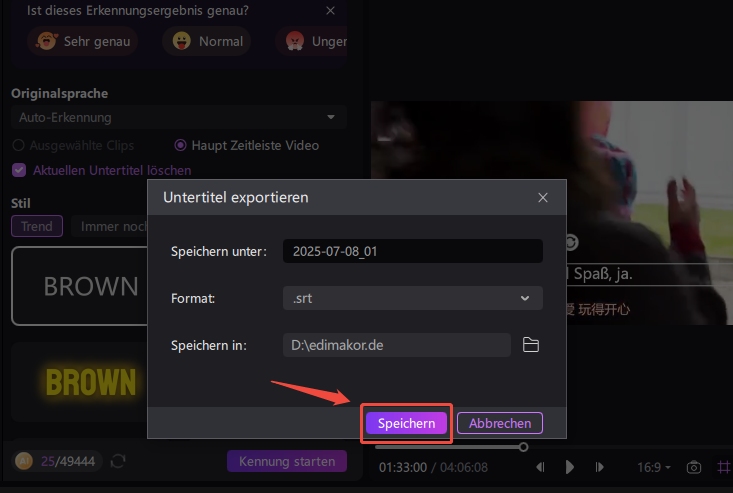Rate recognition as Ungenau
This screenshot has width=733, height=493.
coord(311,42)
